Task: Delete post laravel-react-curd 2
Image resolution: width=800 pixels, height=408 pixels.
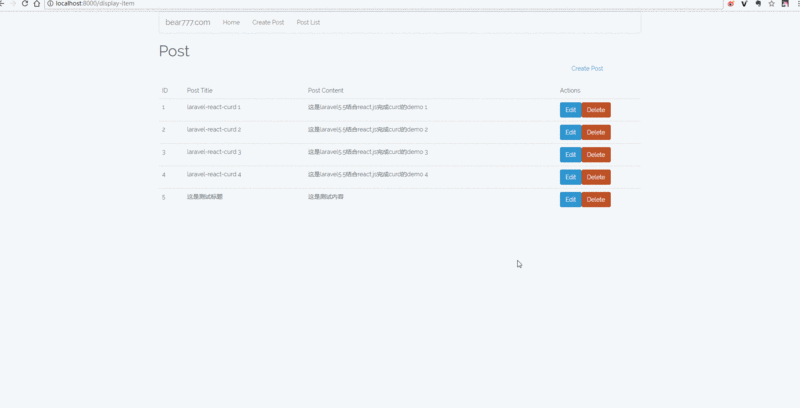Action: tap(596, 132)
